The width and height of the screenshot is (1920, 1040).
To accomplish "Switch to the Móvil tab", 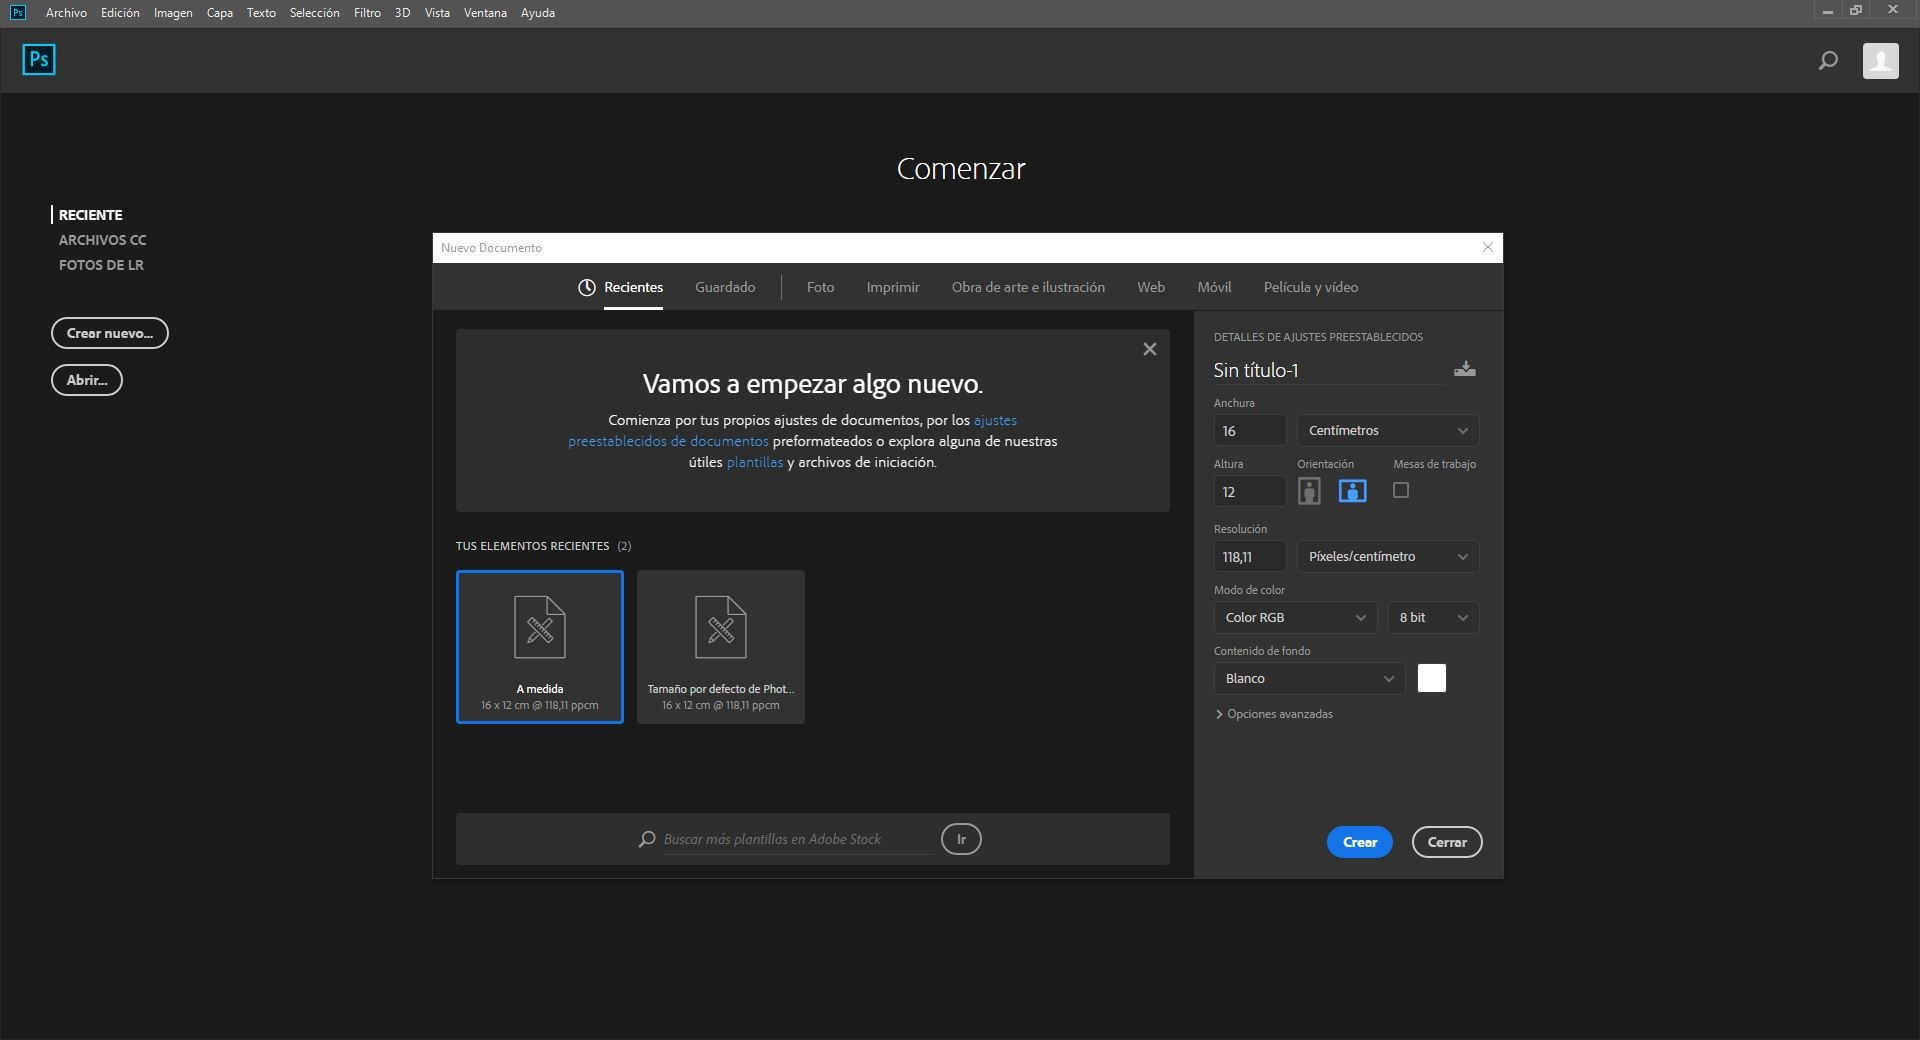I will click(x=1214, y=288).
